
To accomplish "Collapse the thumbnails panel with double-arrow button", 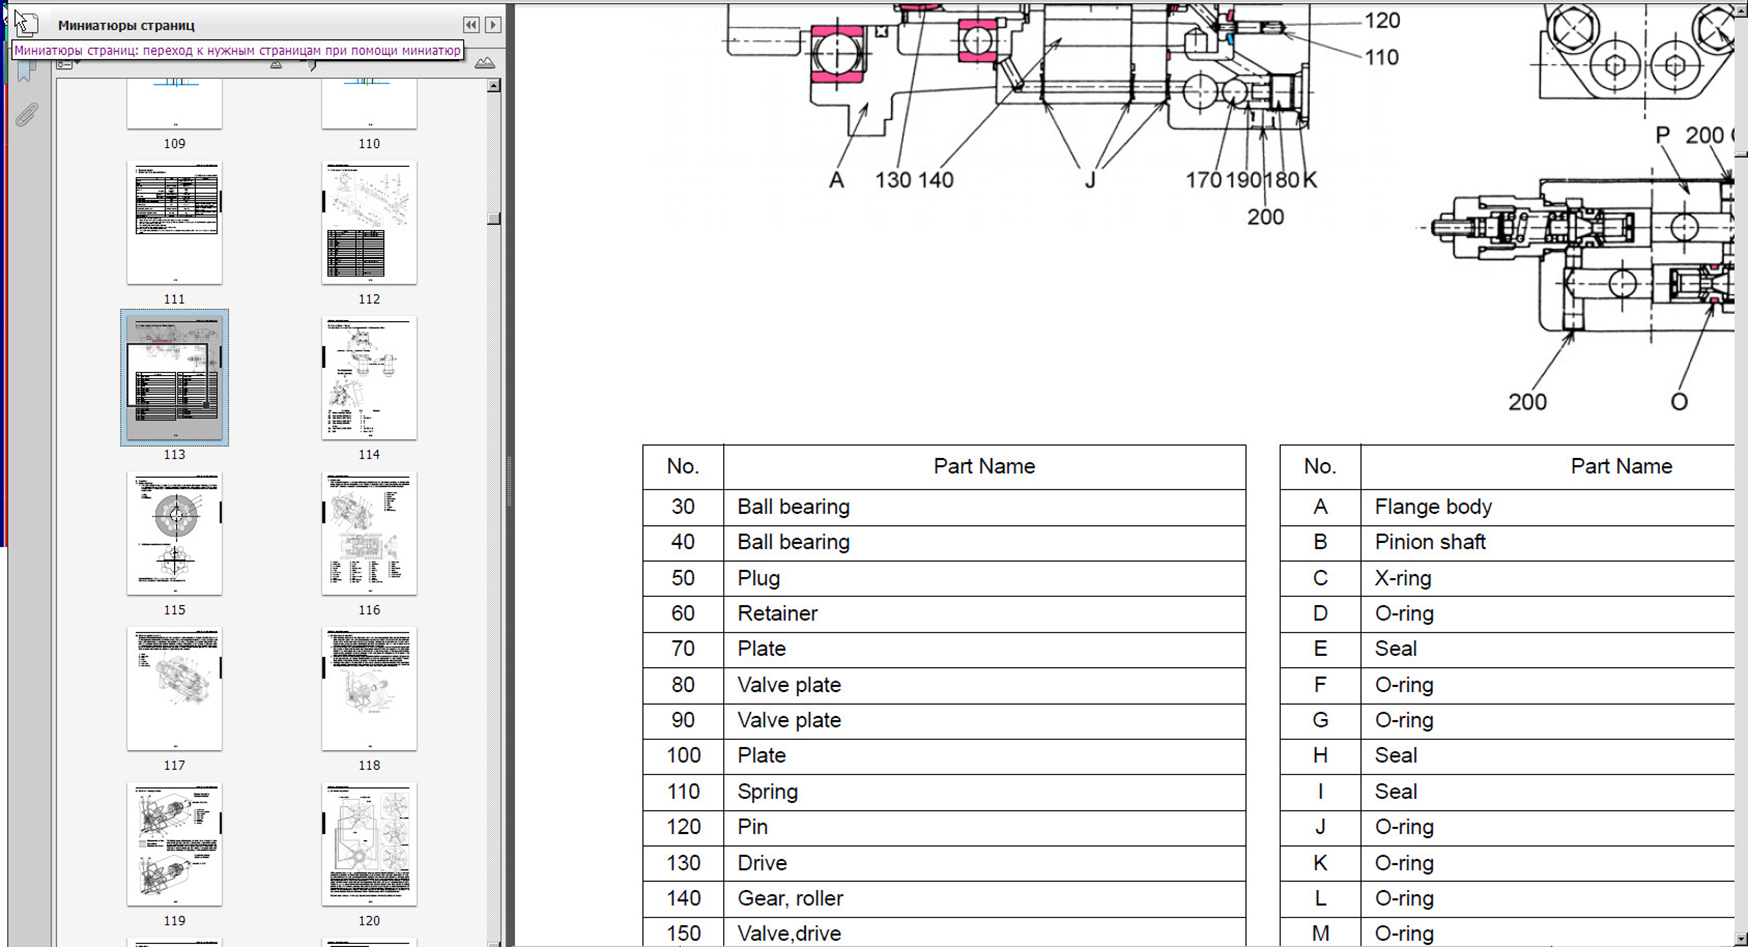I will 471,25.
